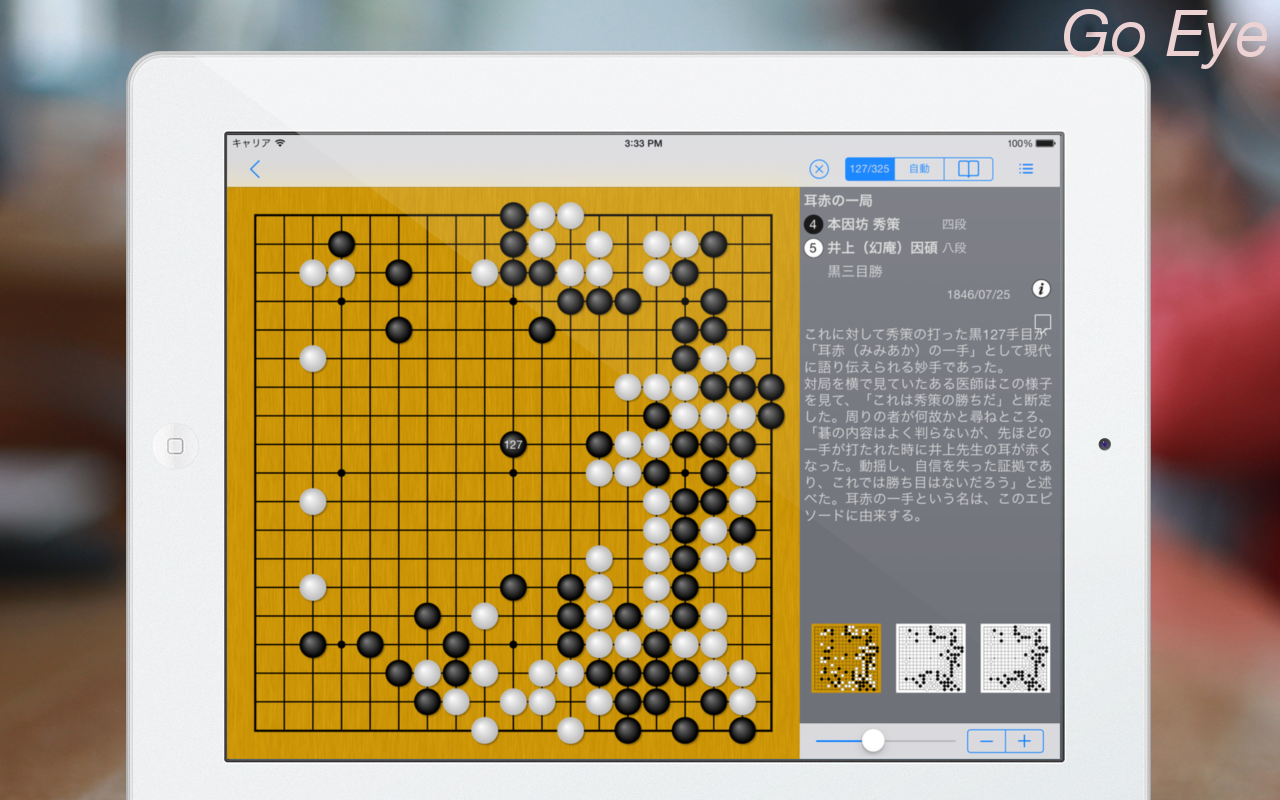This screenshot has width=1280, height=800.
Task: Select the wooden board theme thumbnail
Action: pyautogui.click(x=846, y=658)
